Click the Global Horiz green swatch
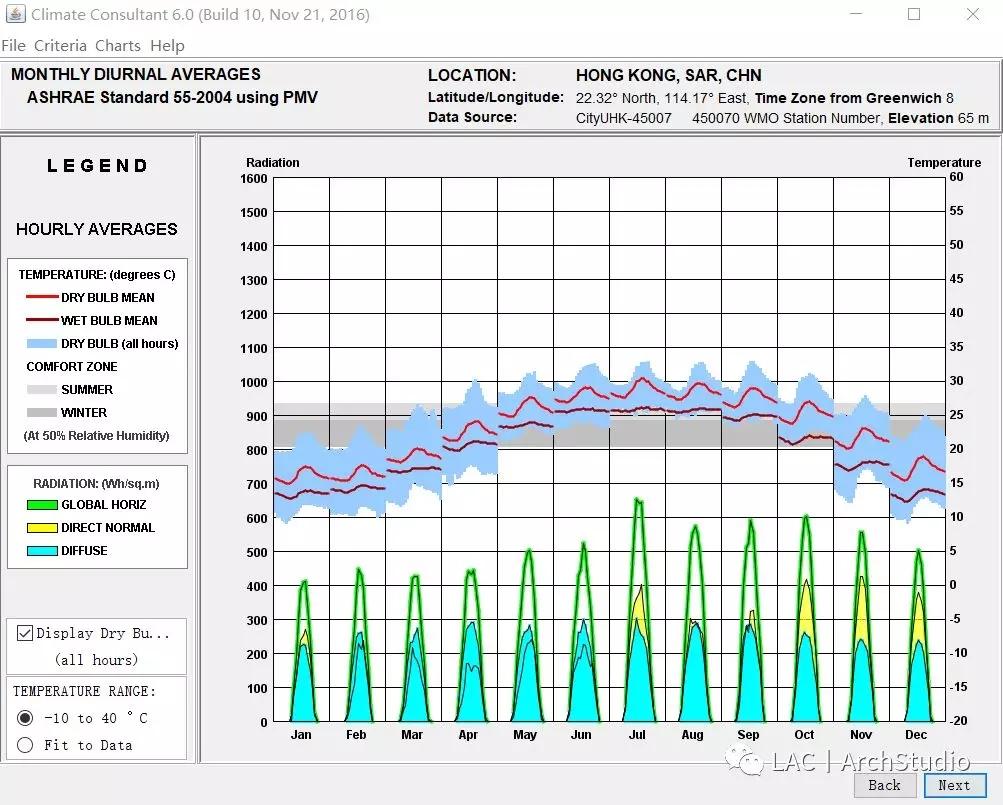 [x=42, y=505]
